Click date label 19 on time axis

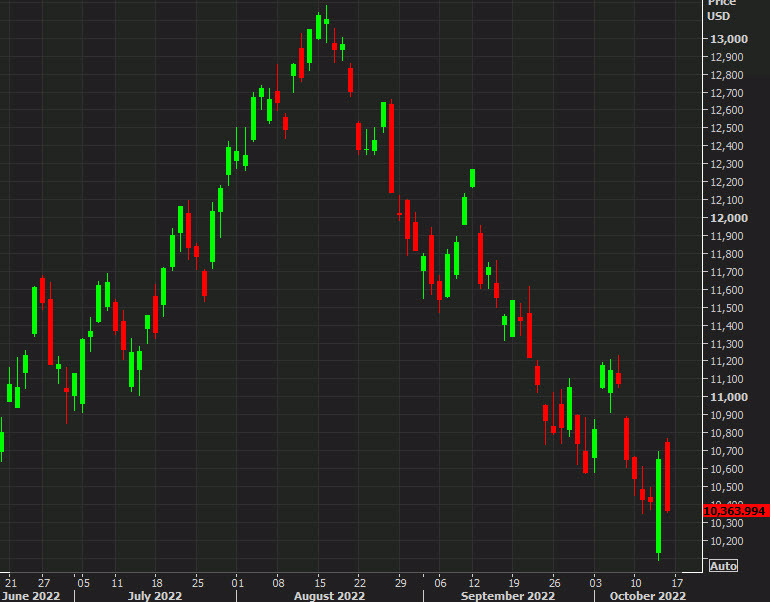513,583
